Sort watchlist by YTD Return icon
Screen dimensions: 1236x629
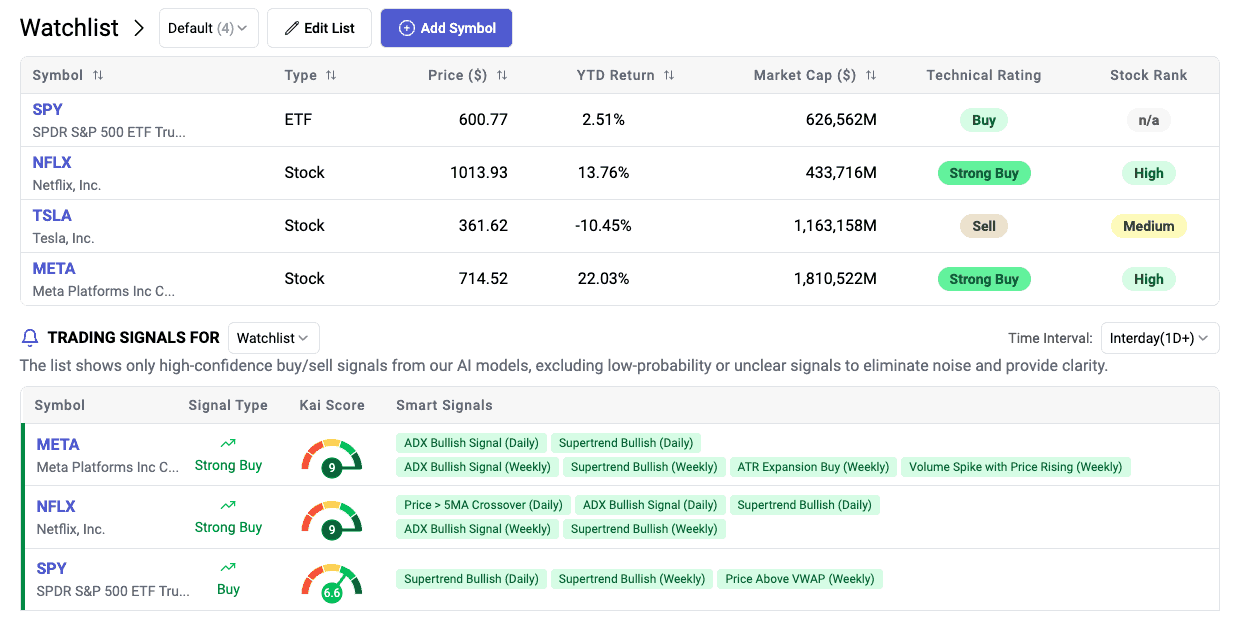click(x=669, y=76)
